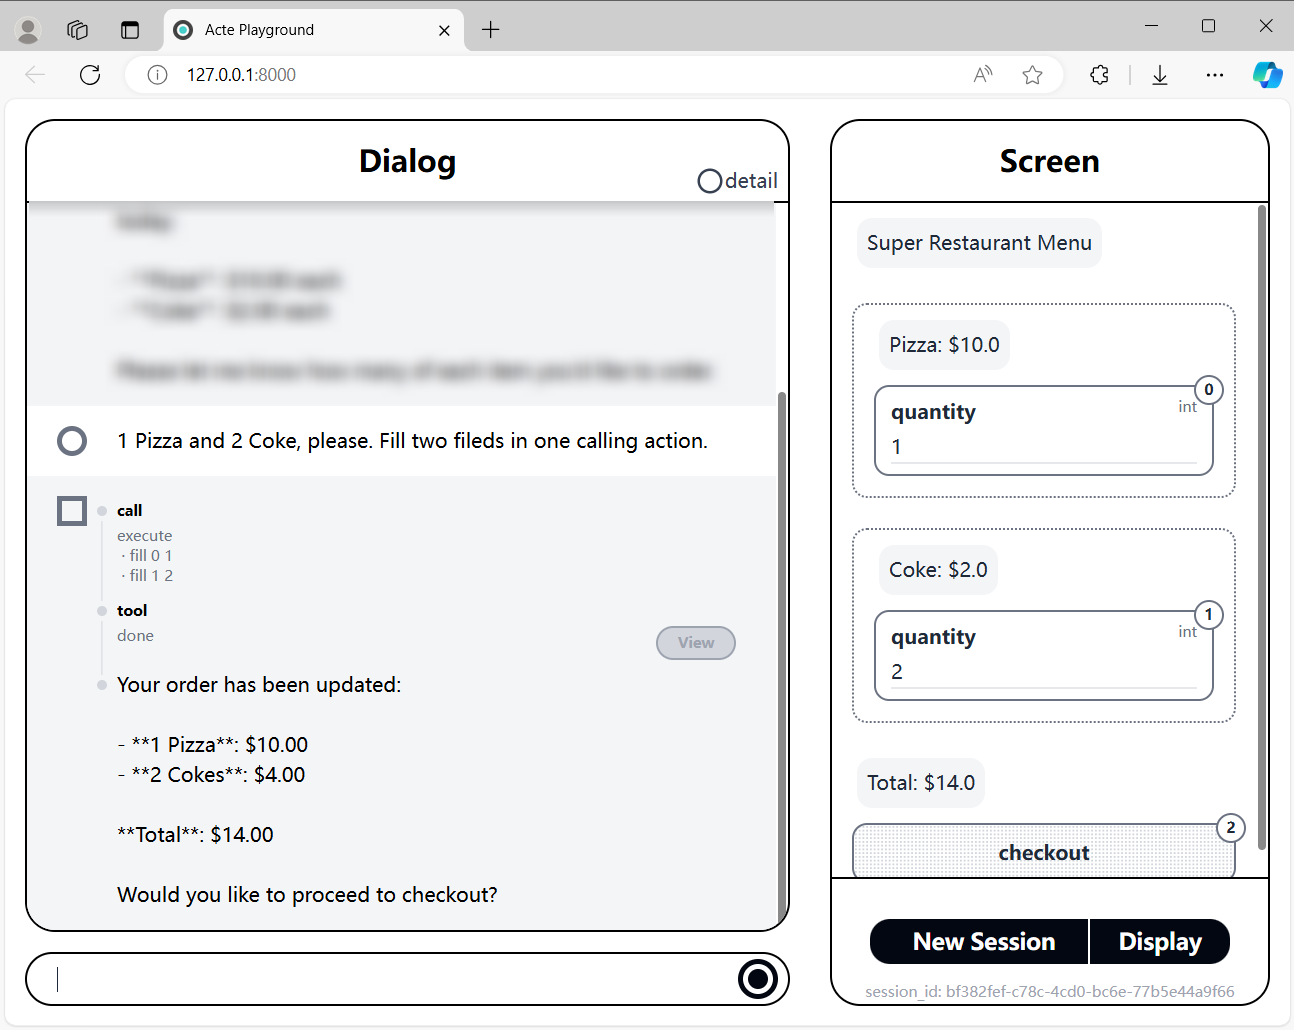Image resolution: width=1294 pixels, height=1030 pixels.
Task: Click the Dialog message input field
Action: [380, 978]
